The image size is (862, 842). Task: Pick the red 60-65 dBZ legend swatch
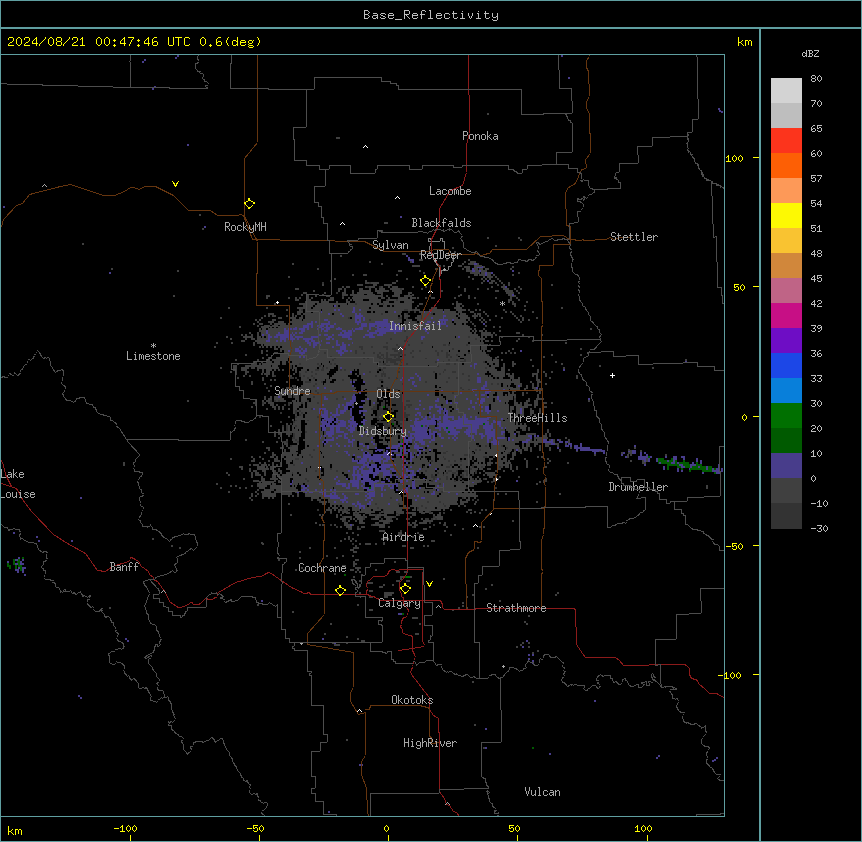[786, 141]
